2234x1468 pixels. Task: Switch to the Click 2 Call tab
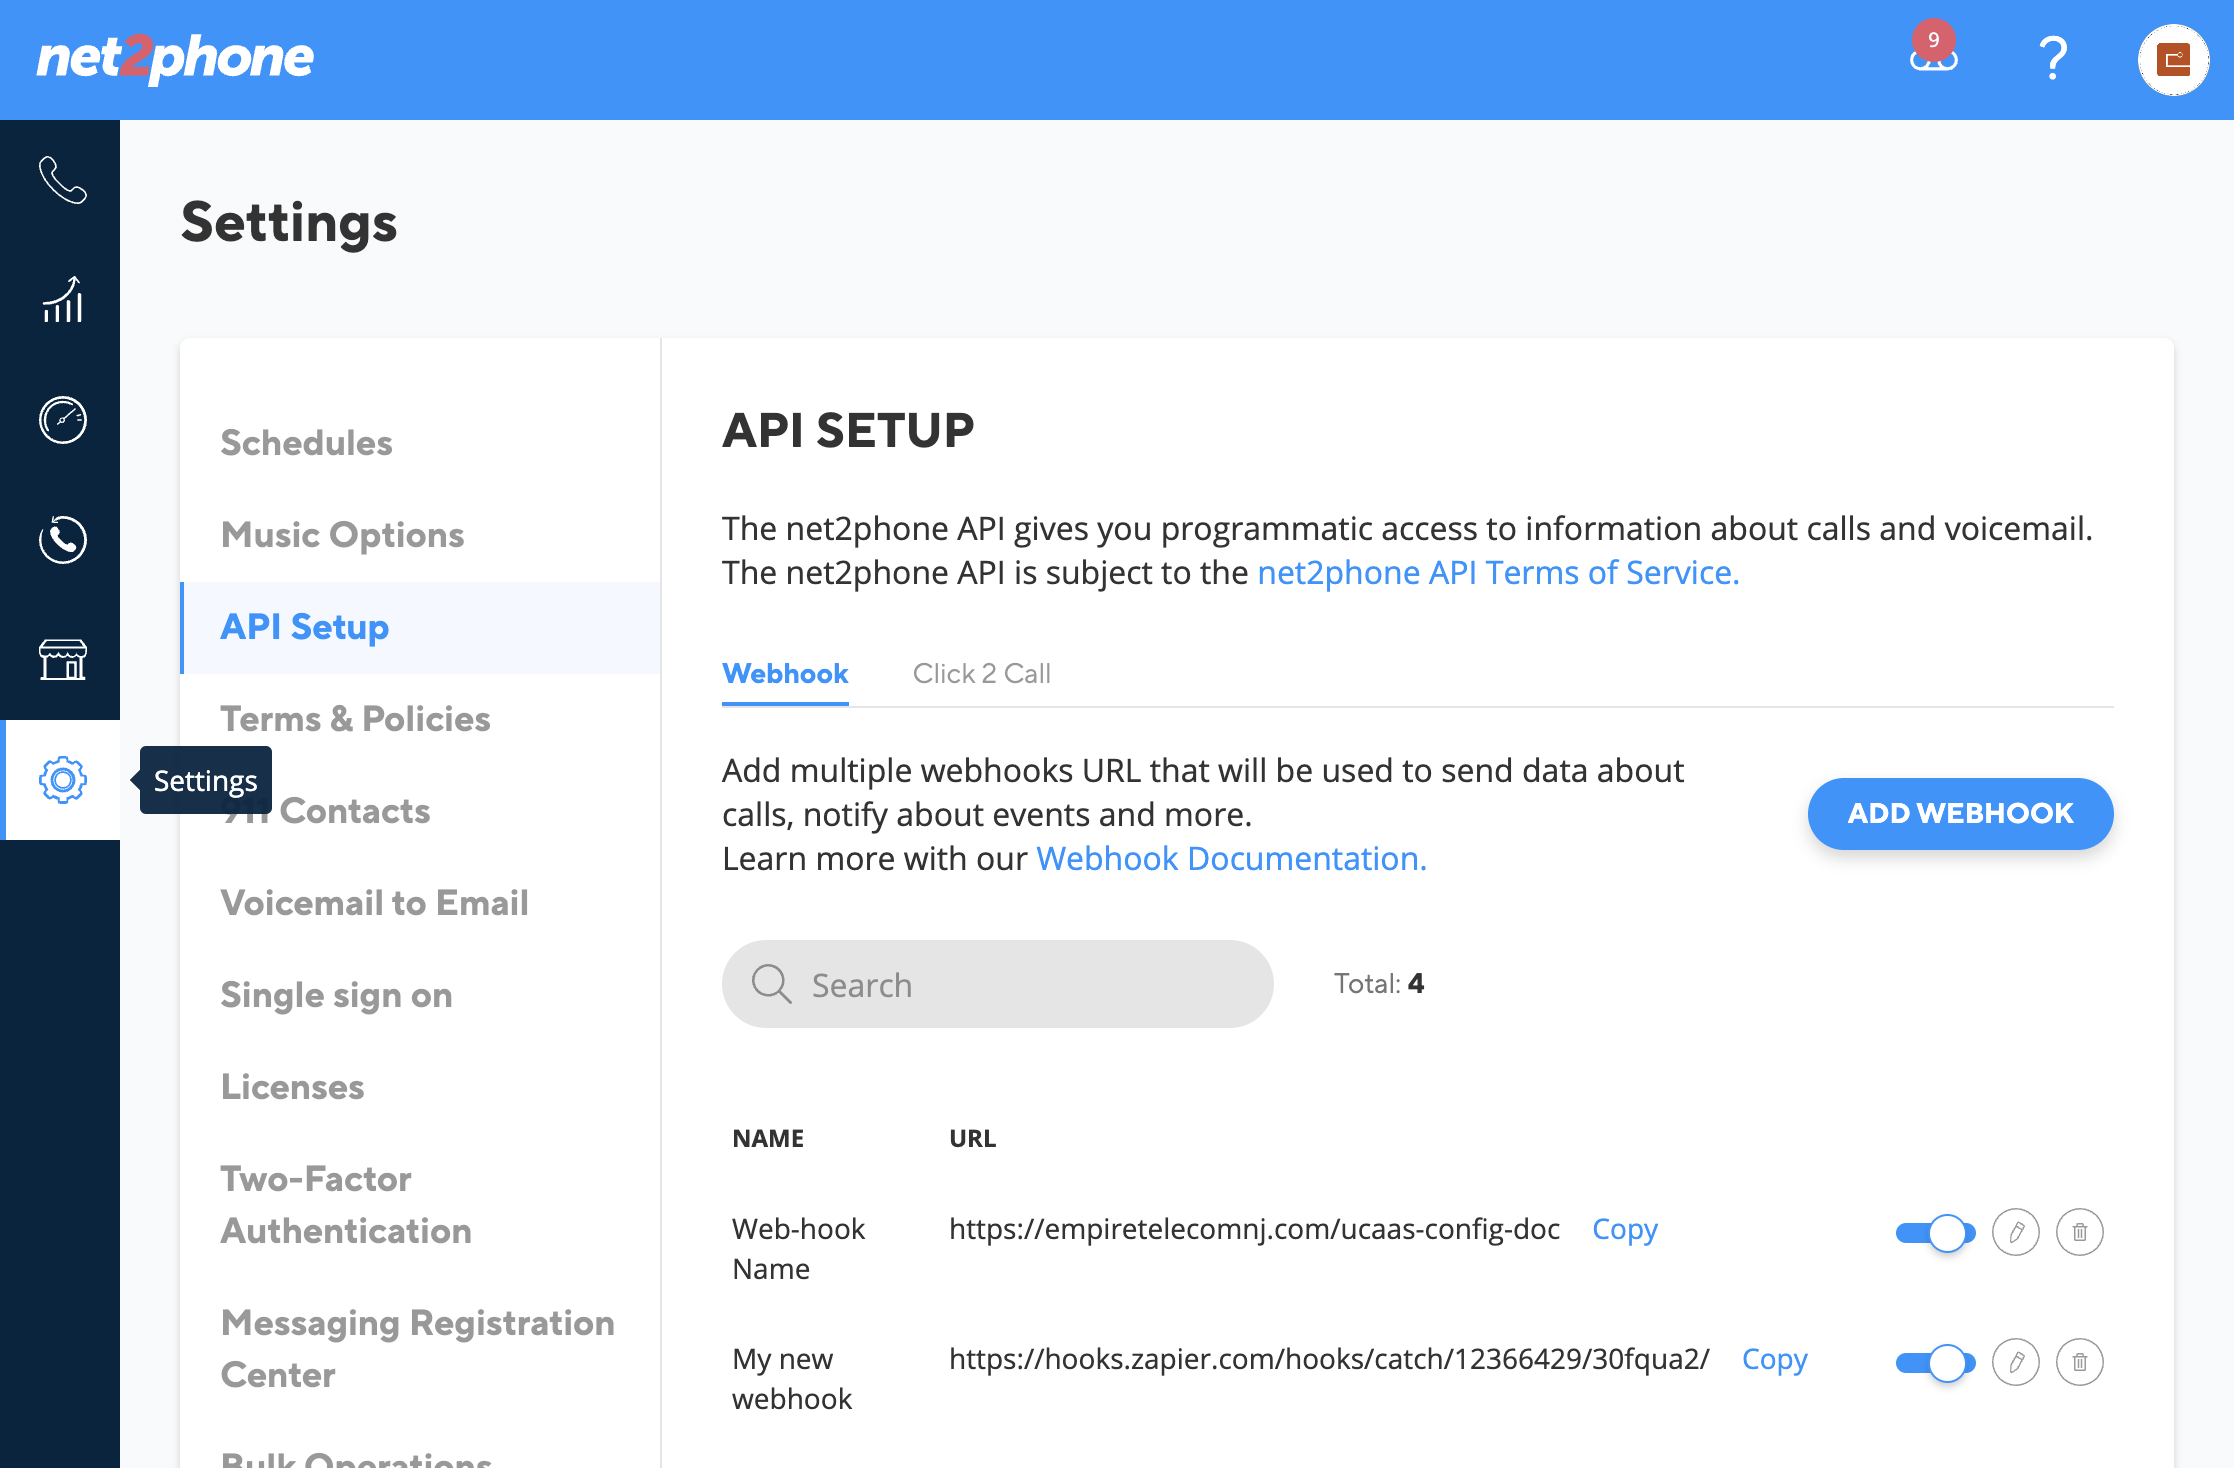(x=981, y=674)
